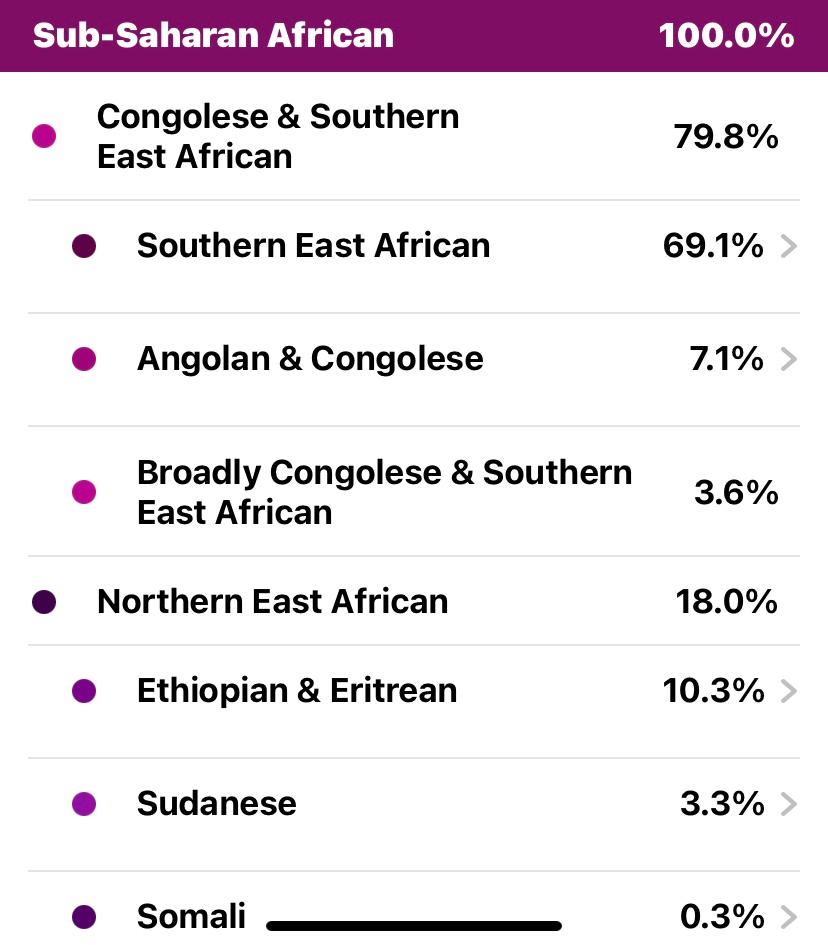
Task: Select the 69.1% percentage value
Action: coord(713,246)
